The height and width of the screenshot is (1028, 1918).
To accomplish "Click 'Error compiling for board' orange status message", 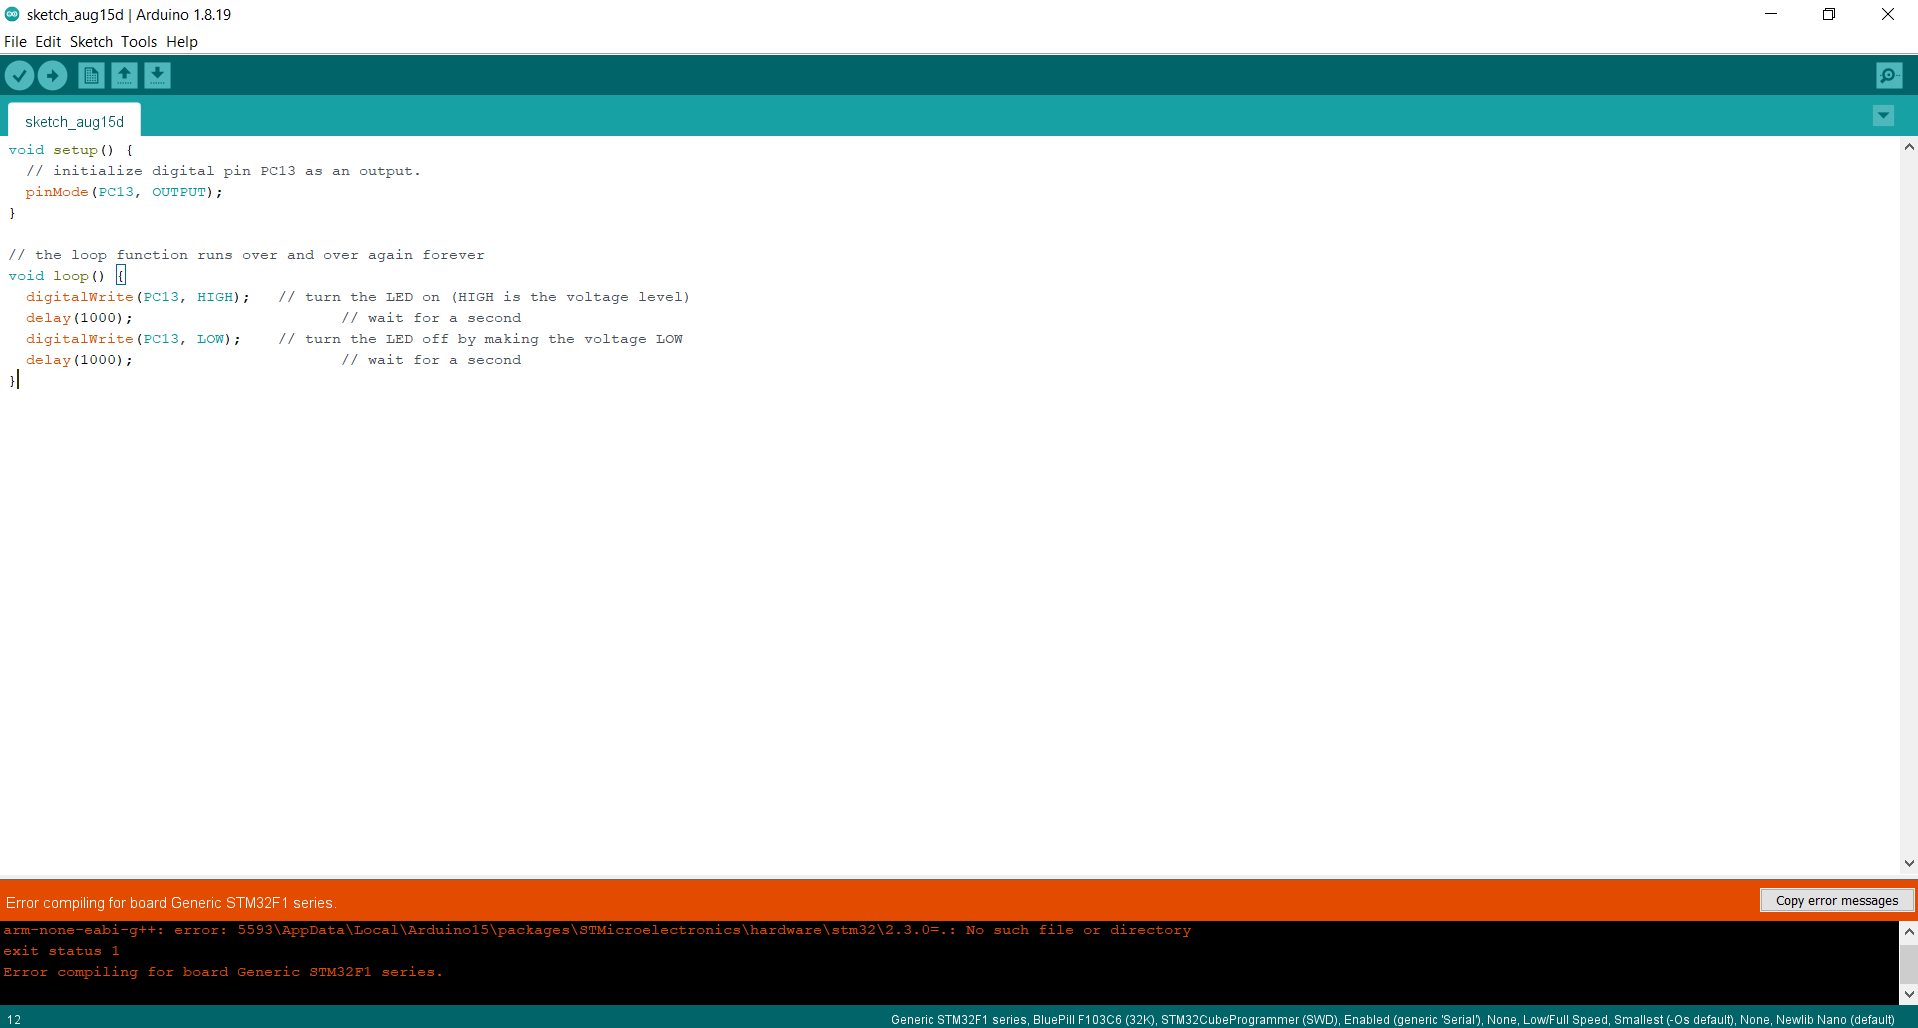I will (x=171, y=903).
